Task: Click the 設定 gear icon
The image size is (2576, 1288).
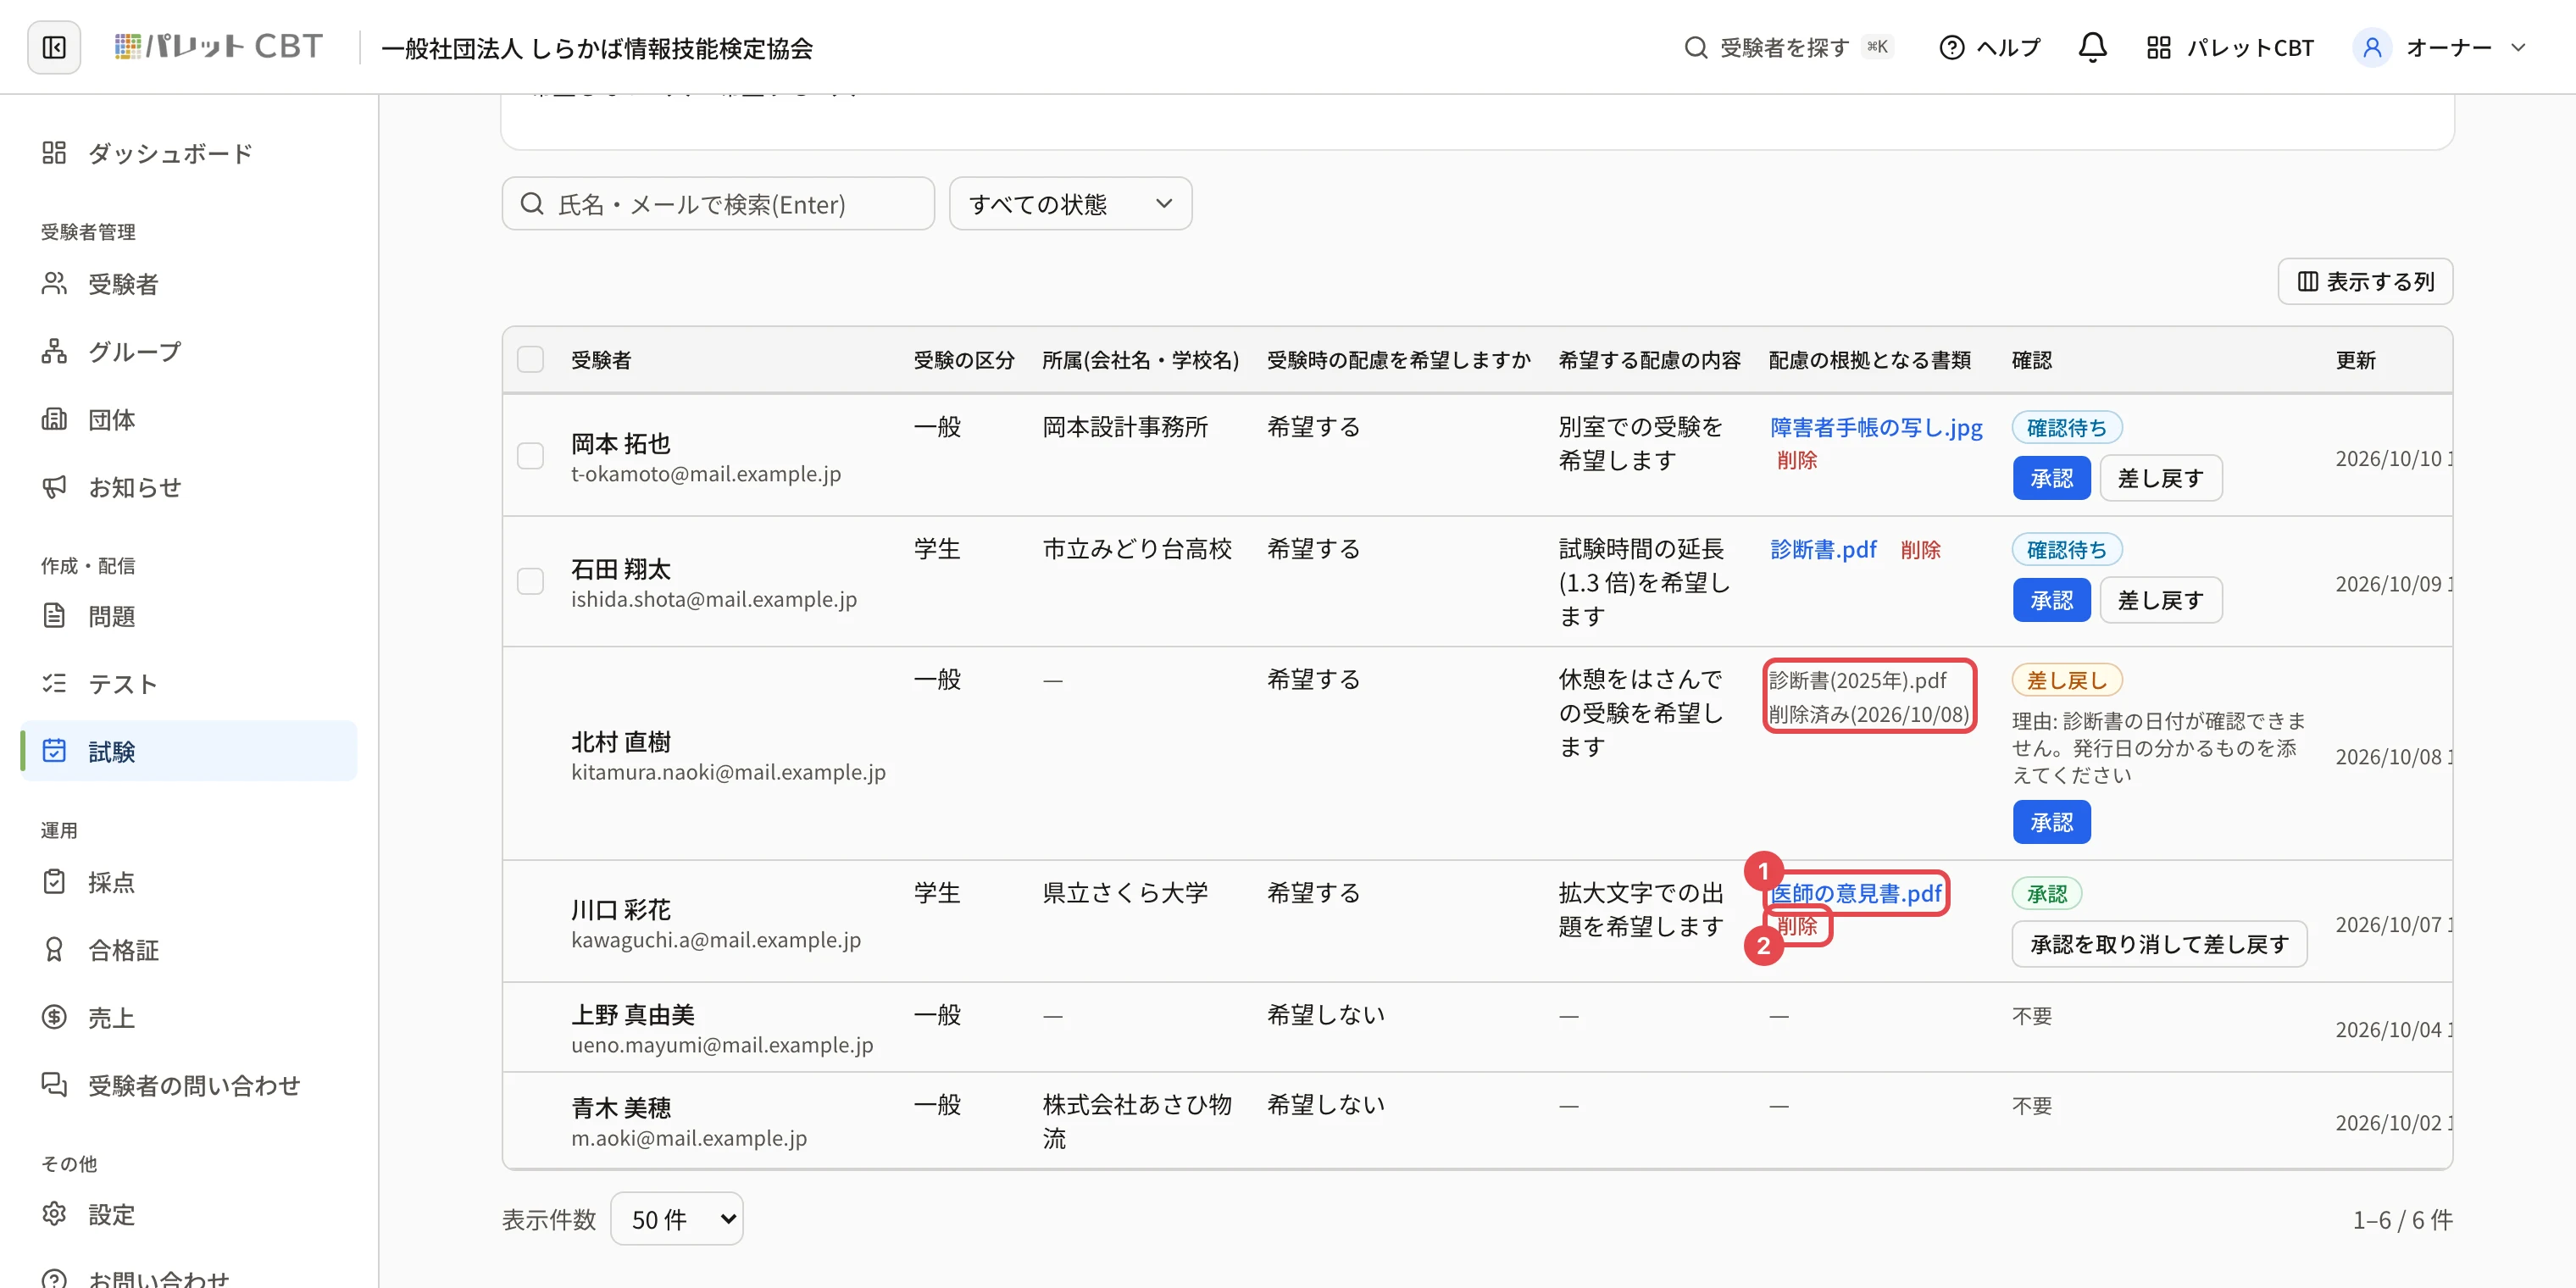Action: [54, 1214]
